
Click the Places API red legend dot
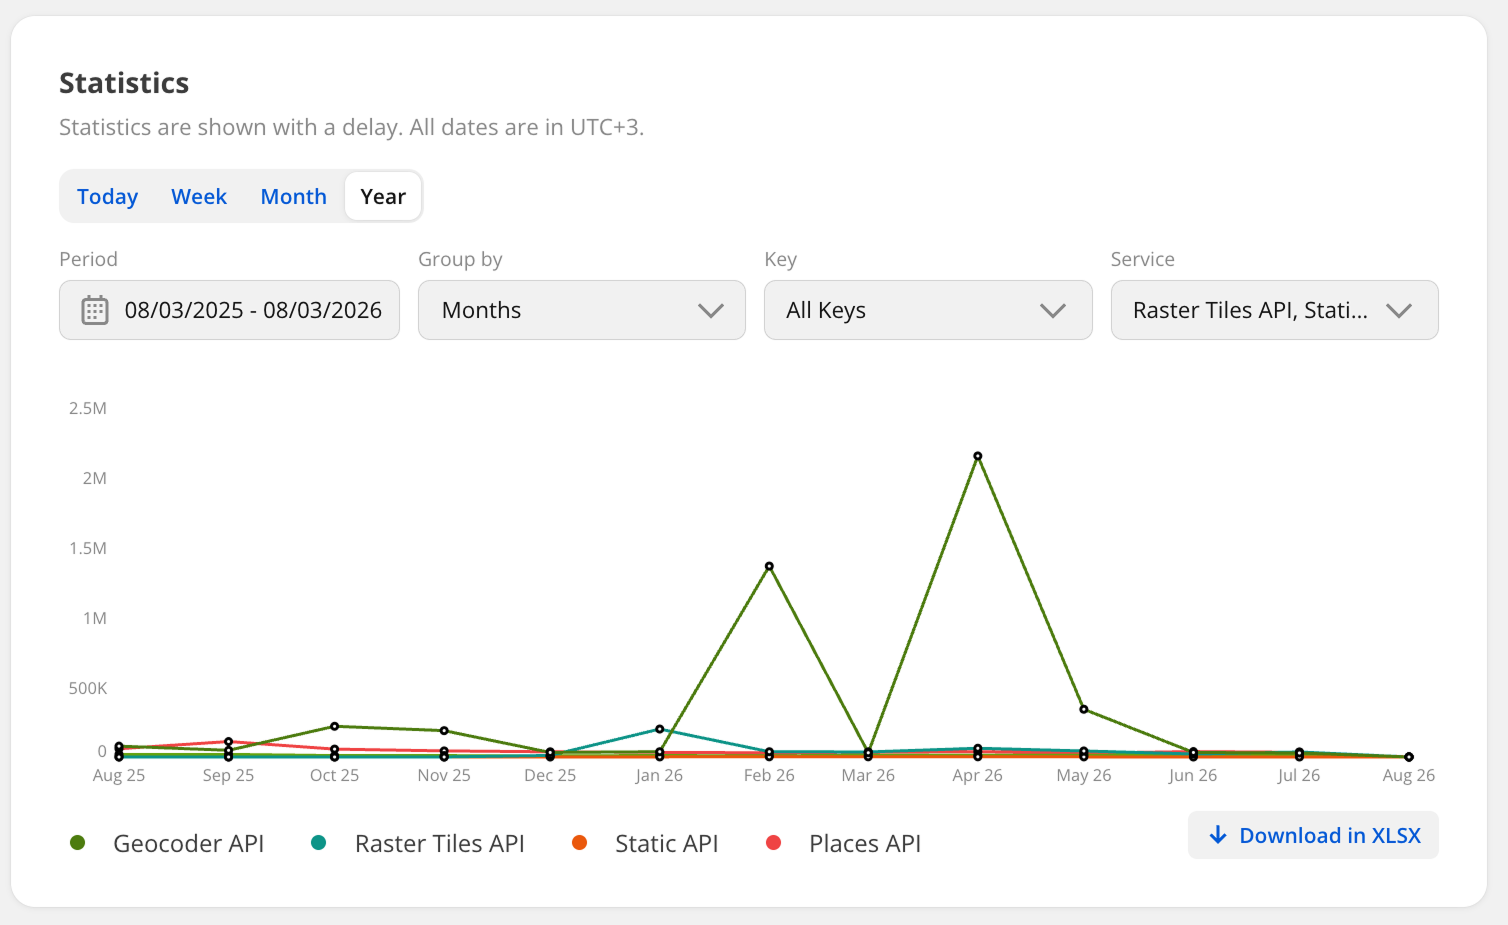pyautogui.click(x=773, y=843)
